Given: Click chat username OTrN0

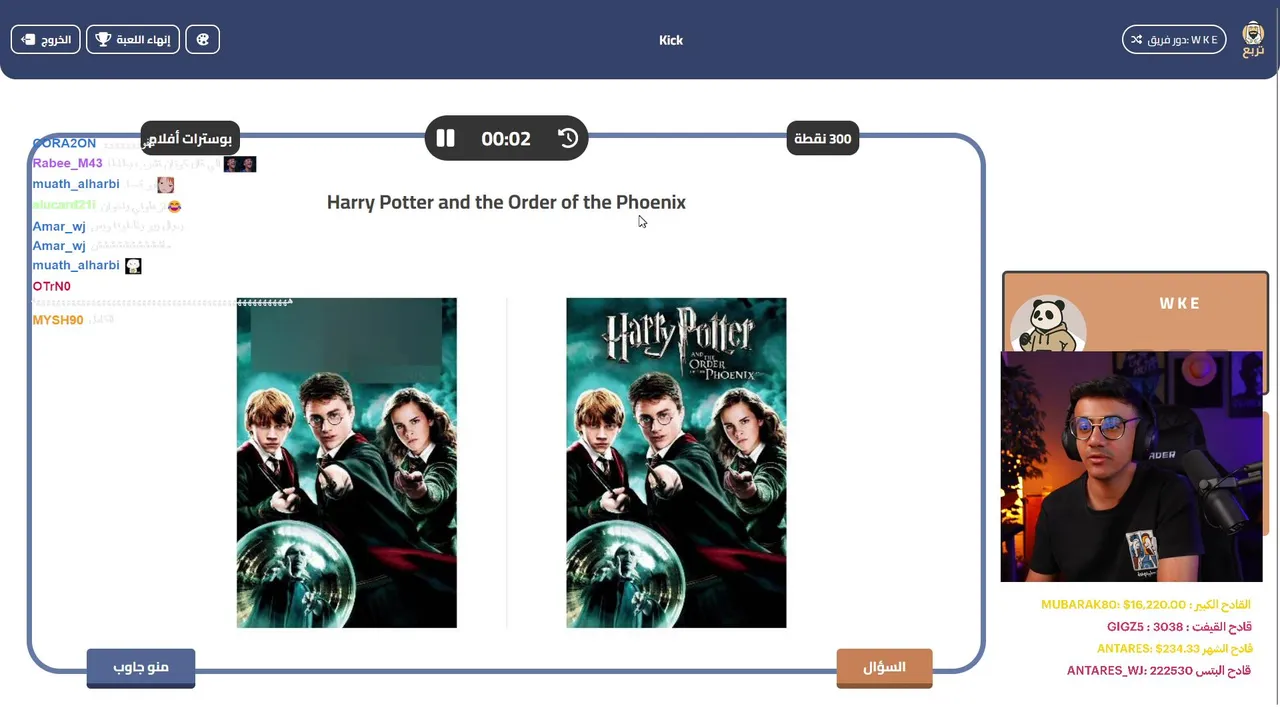Looking at the screenshot, I should (x=52, y=286).
